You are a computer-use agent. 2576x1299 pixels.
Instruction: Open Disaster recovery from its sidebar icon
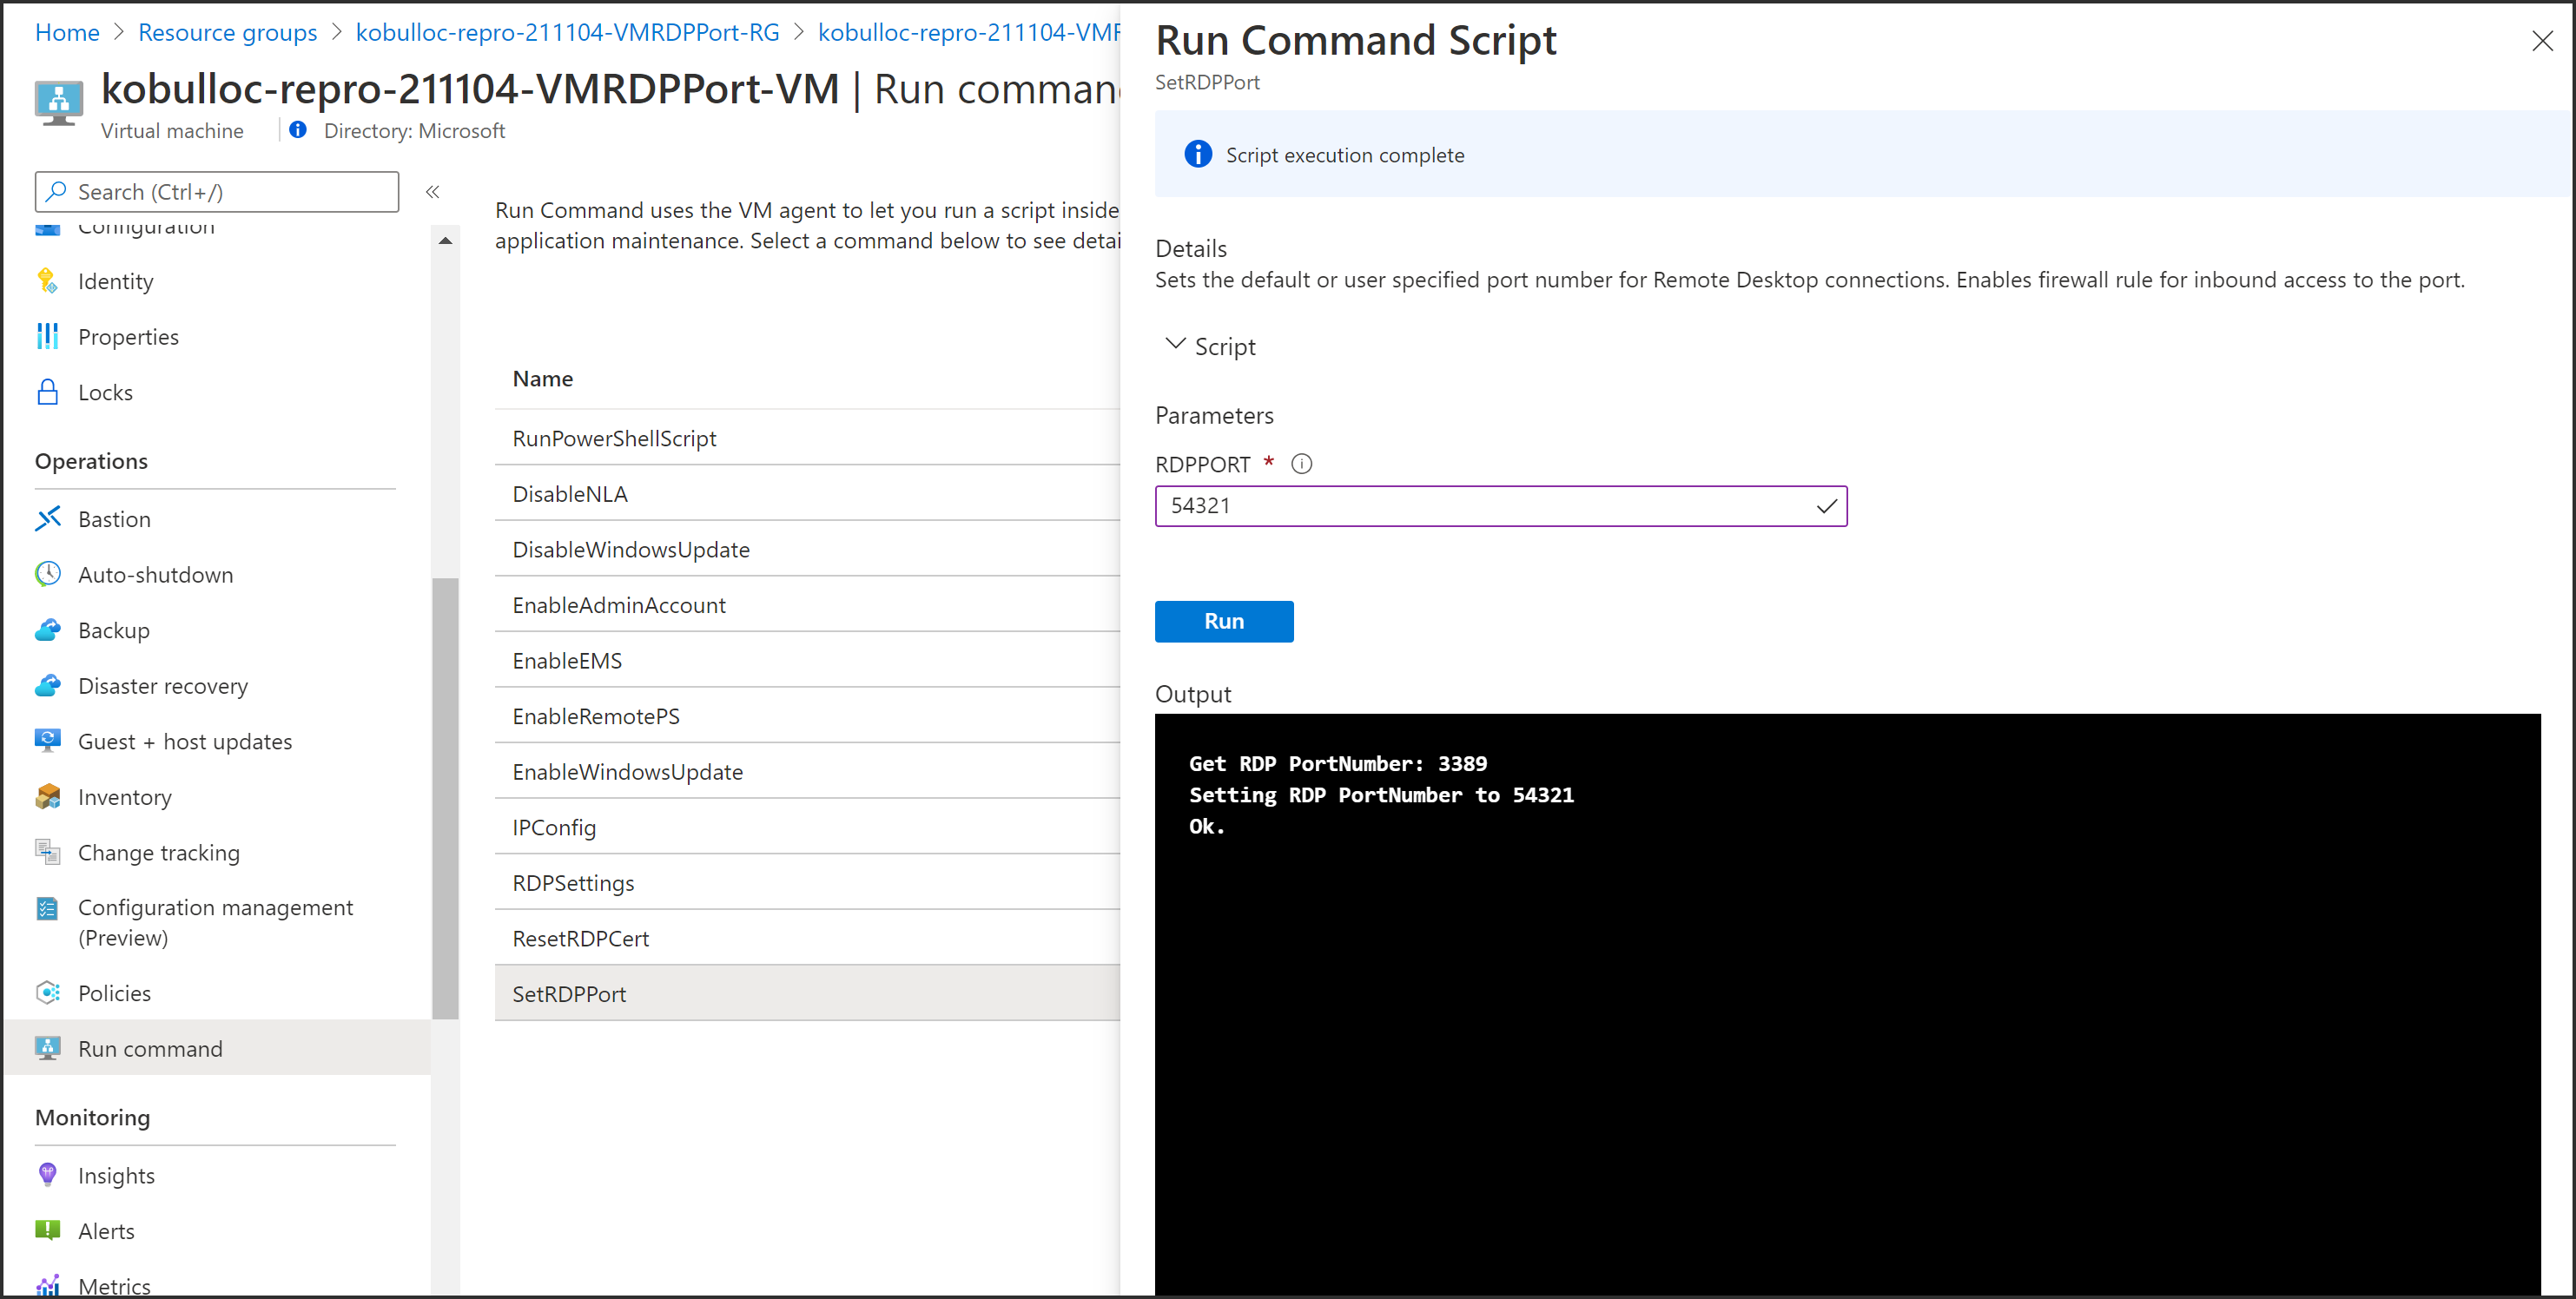click(x=48, y=685)
